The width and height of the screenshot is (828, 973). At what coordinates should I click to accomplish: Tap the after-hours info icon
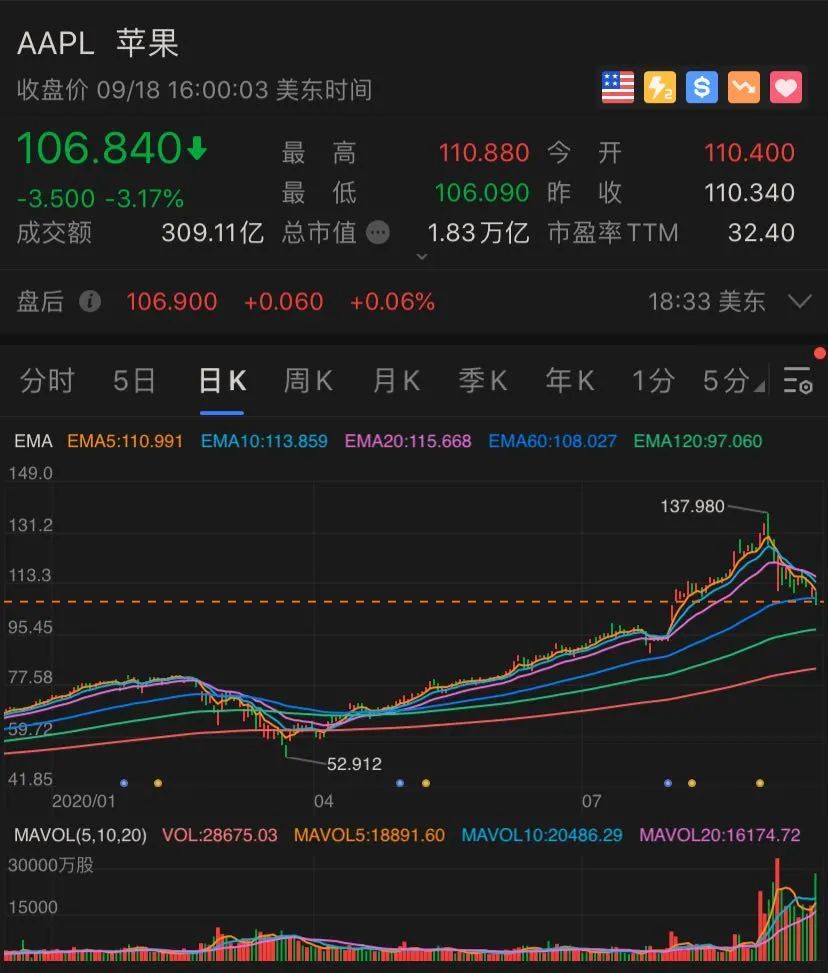90,302
